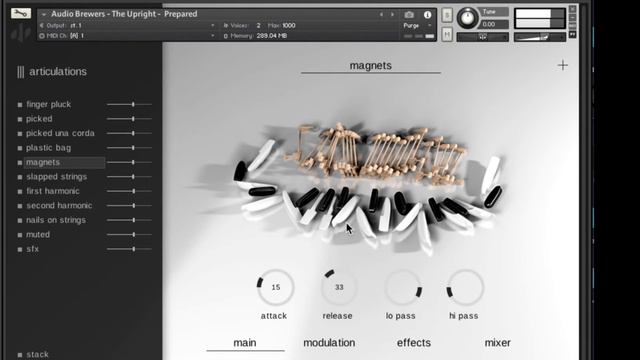Enable the nails on strings articulation square
Viewport: 640px width, 360px height.
pyautogui.click(x=20, y=220)
